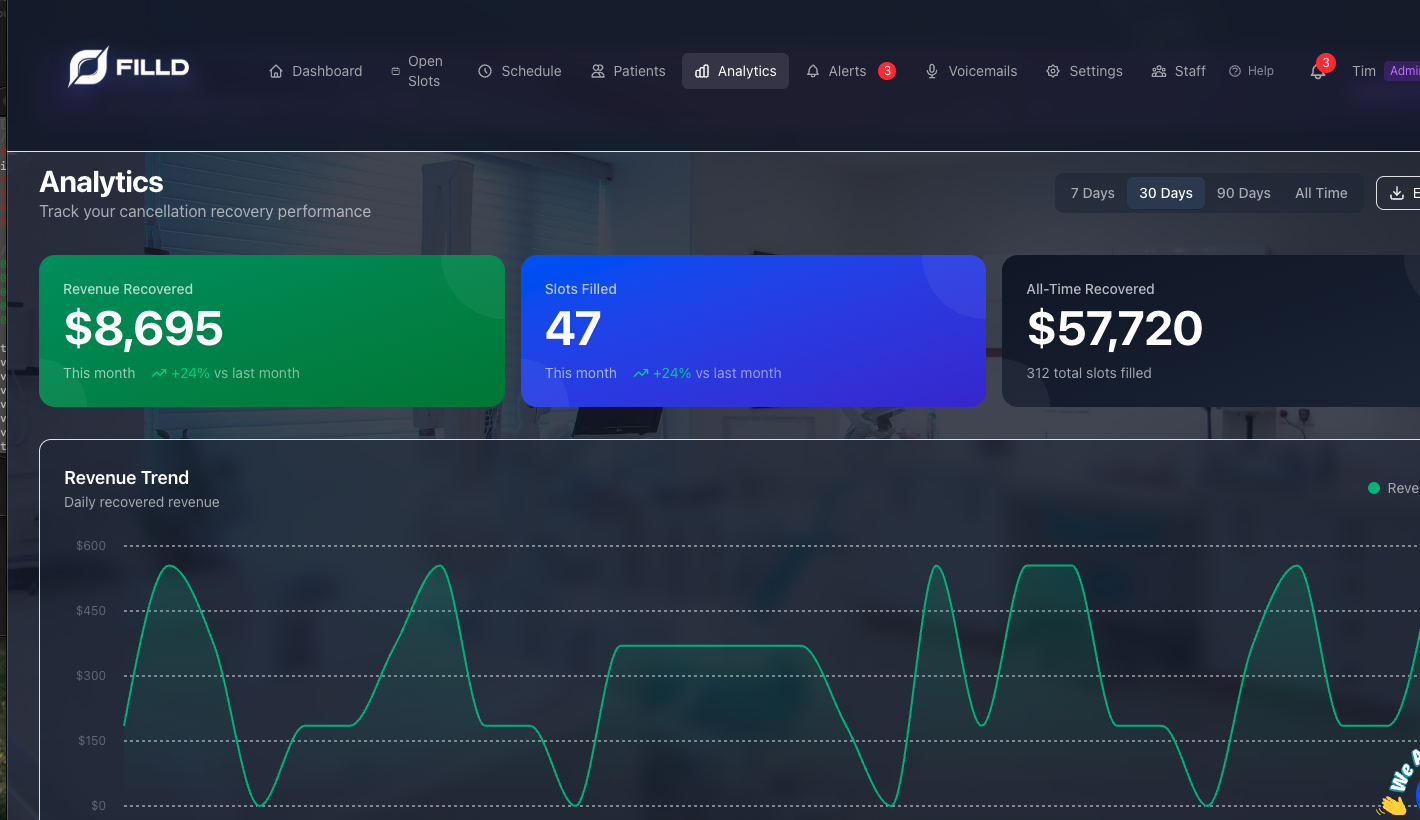
Task: Click the Open Slots calendar icon
Action: [396, 71]
